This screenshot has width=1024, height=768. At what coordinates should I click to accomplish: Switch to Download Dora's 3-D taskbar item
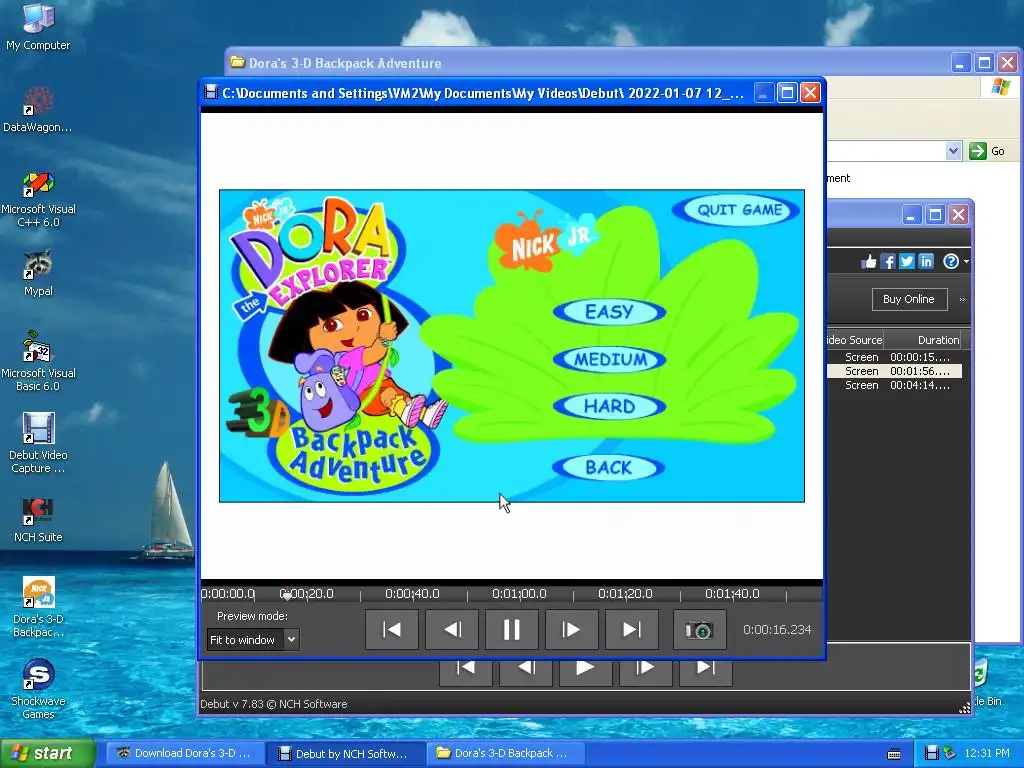pos(184,753)
